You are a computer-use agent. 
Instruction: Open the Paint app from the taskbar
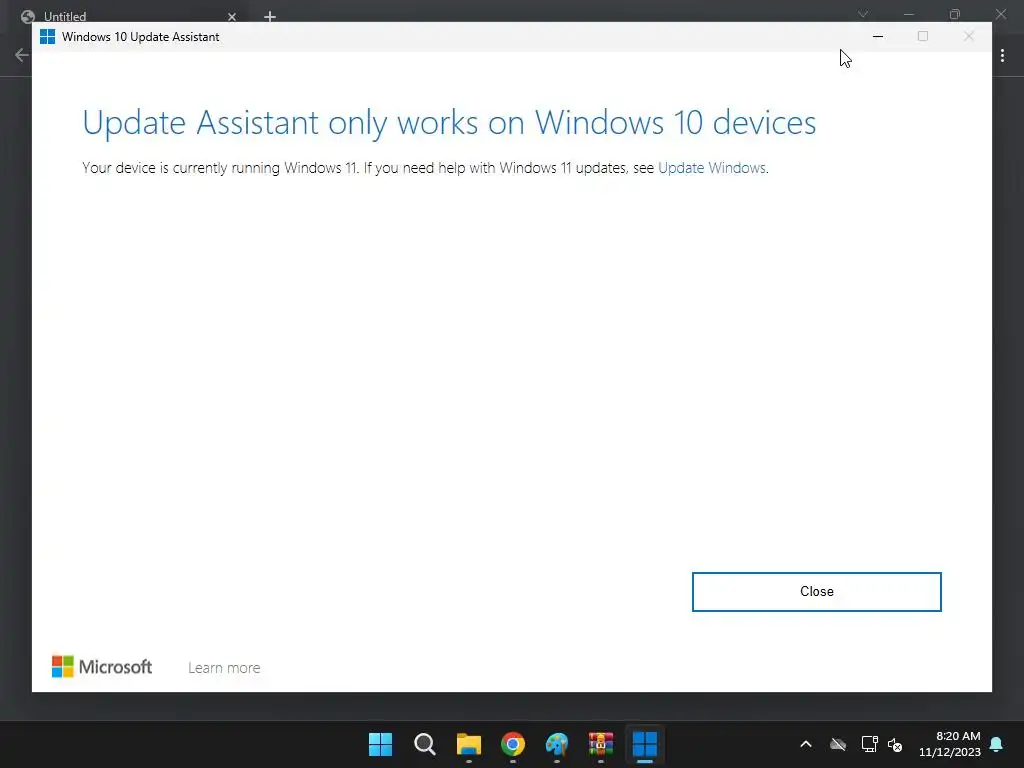click(x=556, y=744)
